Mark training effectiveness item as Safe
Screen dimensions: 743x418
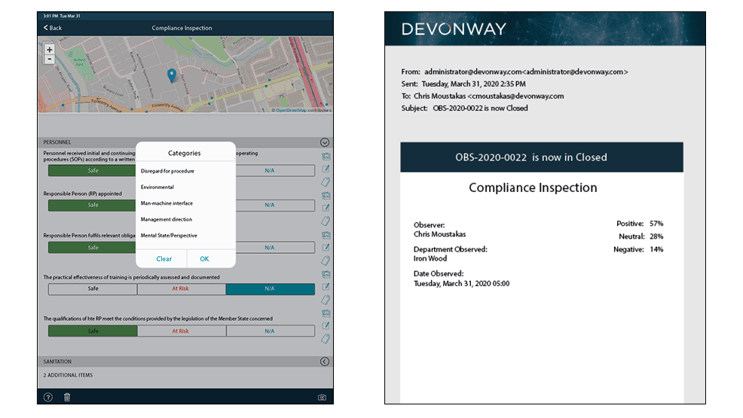93,289
